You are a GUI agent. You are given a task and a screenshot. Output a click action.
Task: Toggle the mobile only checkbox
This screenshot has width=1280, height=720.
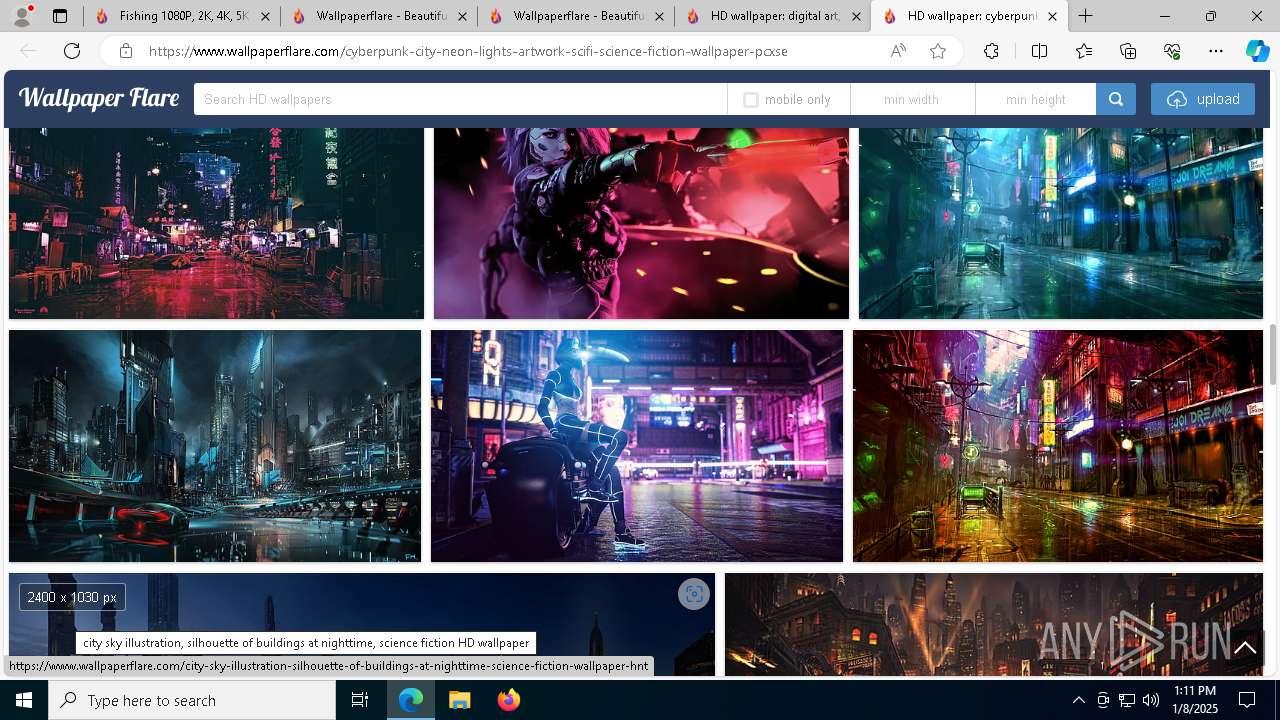click(x=751, y=100)
